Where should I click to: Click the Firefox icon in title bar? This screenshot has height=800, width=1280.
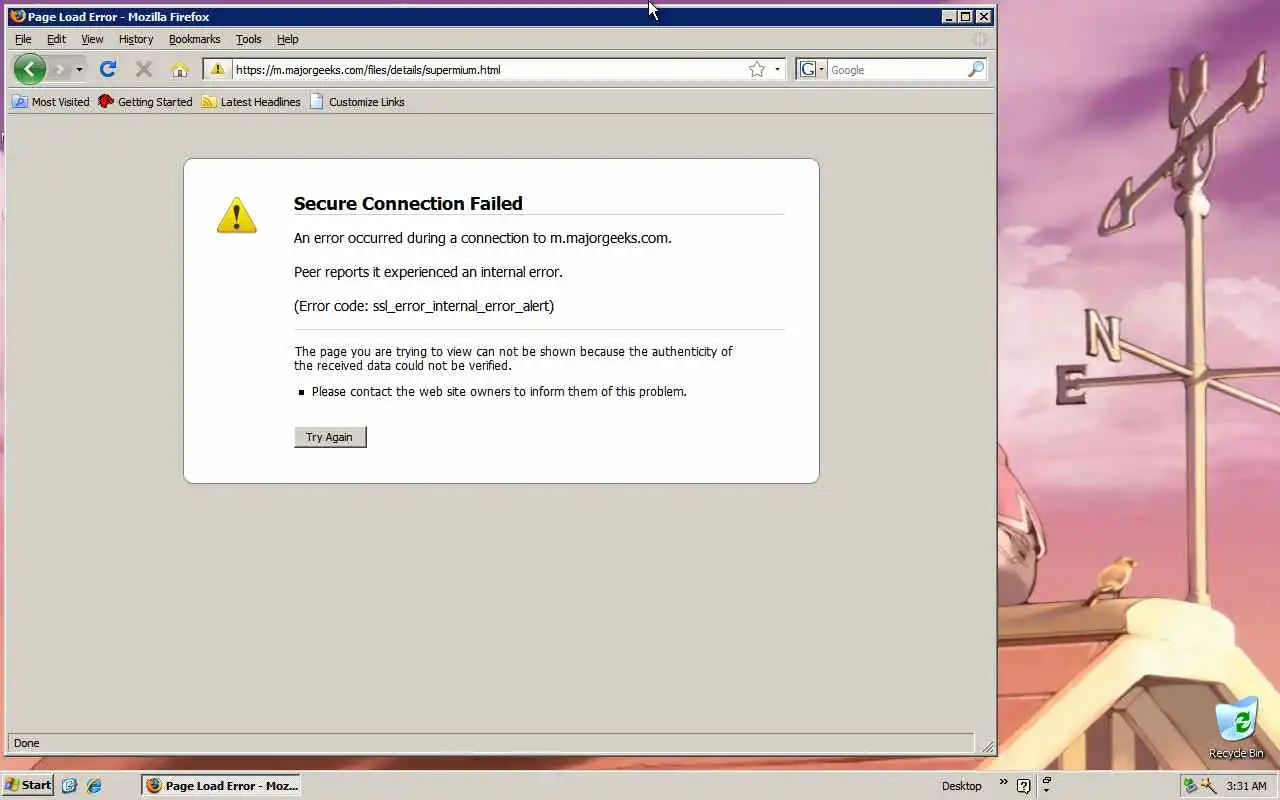(x=17, y=16)
